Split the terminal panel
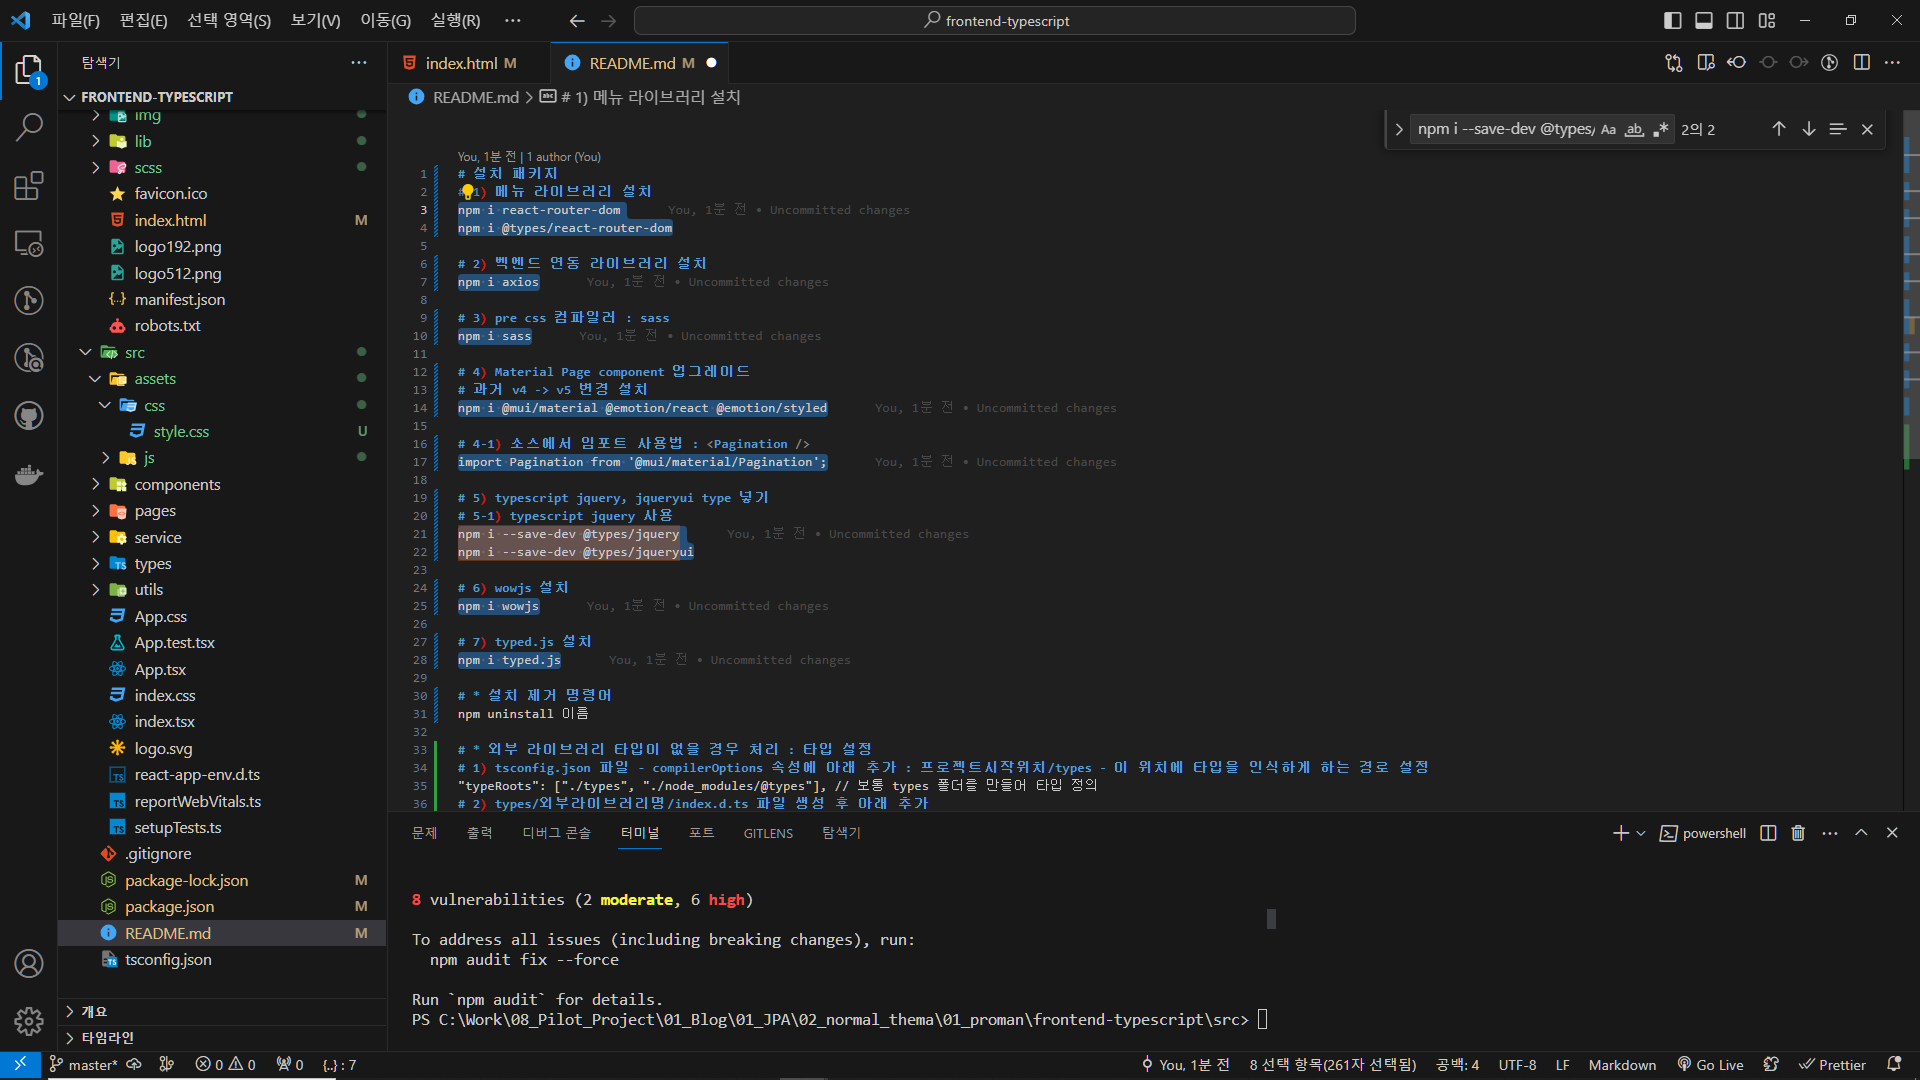1920x1080 pixels. 1768,833
